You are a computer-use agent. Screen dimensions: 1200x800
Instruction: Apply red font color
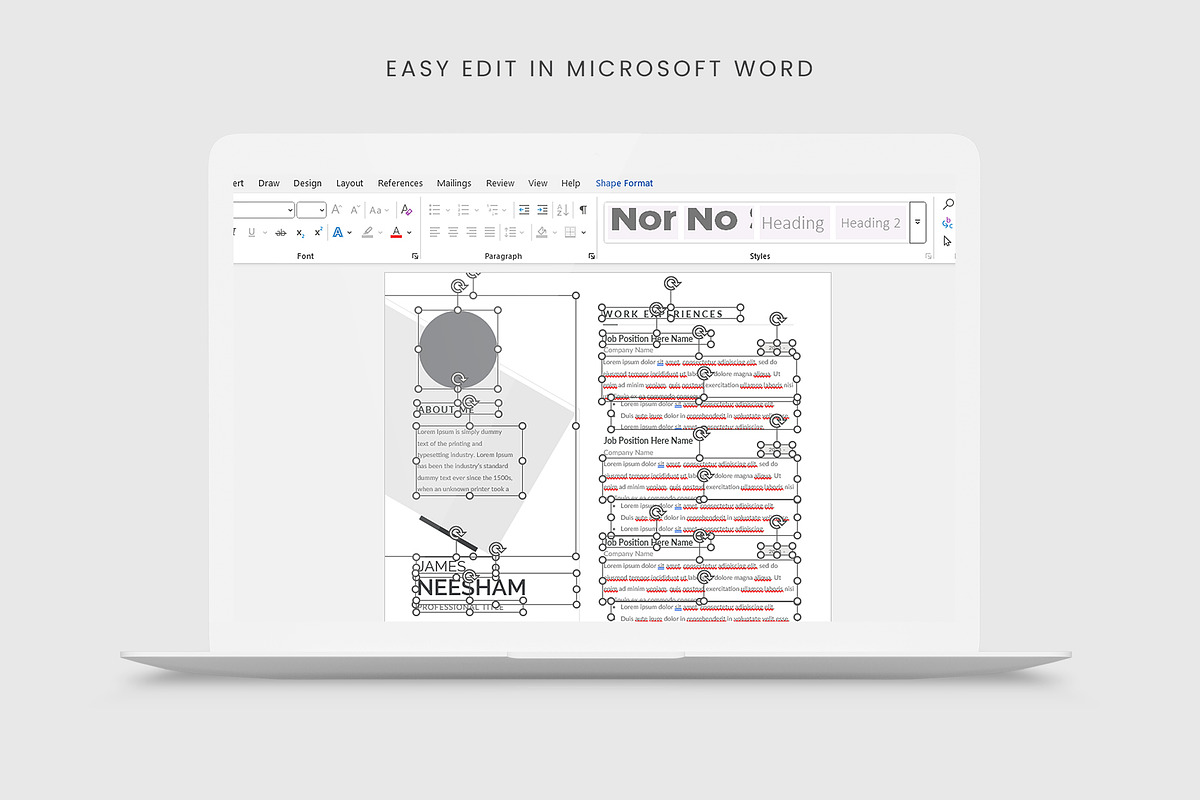click(x=396, y=232)
